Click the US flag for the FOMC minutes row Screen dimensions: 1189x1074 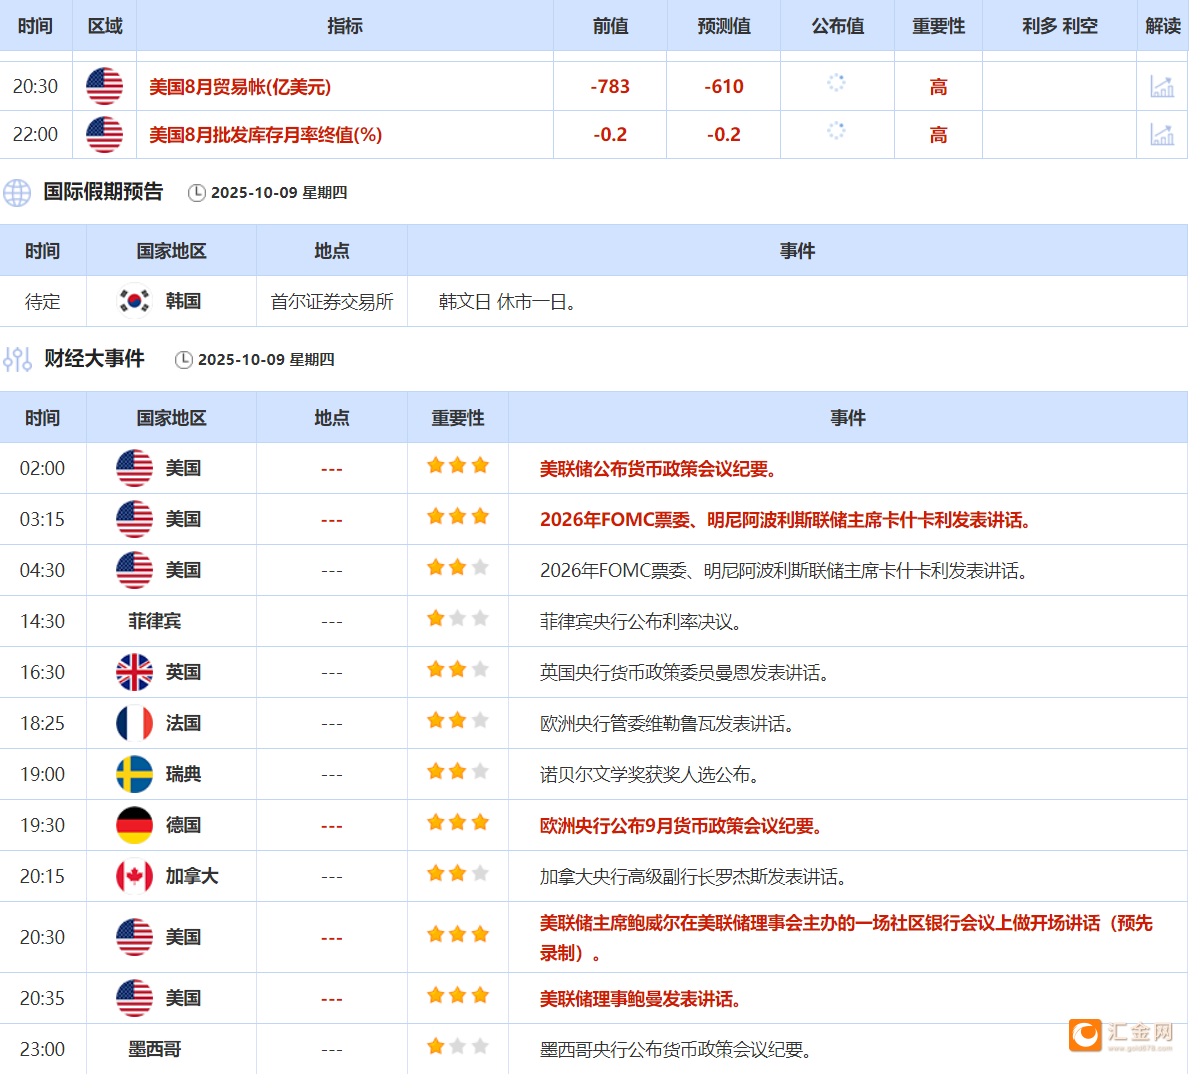point(133,467)
